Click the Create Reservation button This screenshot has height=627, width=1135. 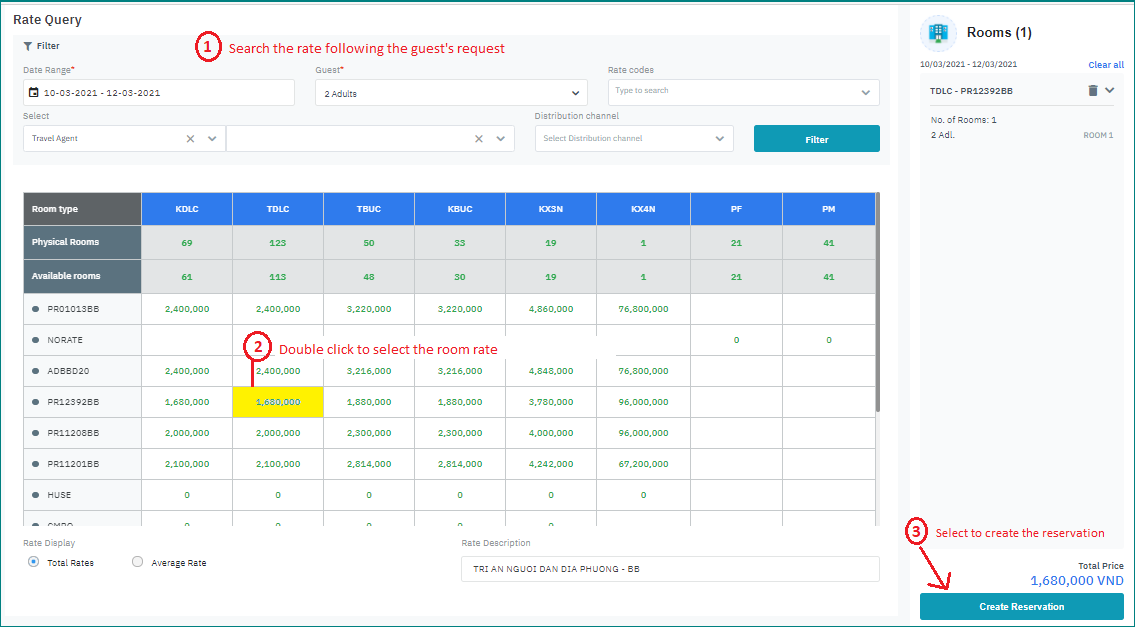pyautogui.click(x=1021, y=606)
